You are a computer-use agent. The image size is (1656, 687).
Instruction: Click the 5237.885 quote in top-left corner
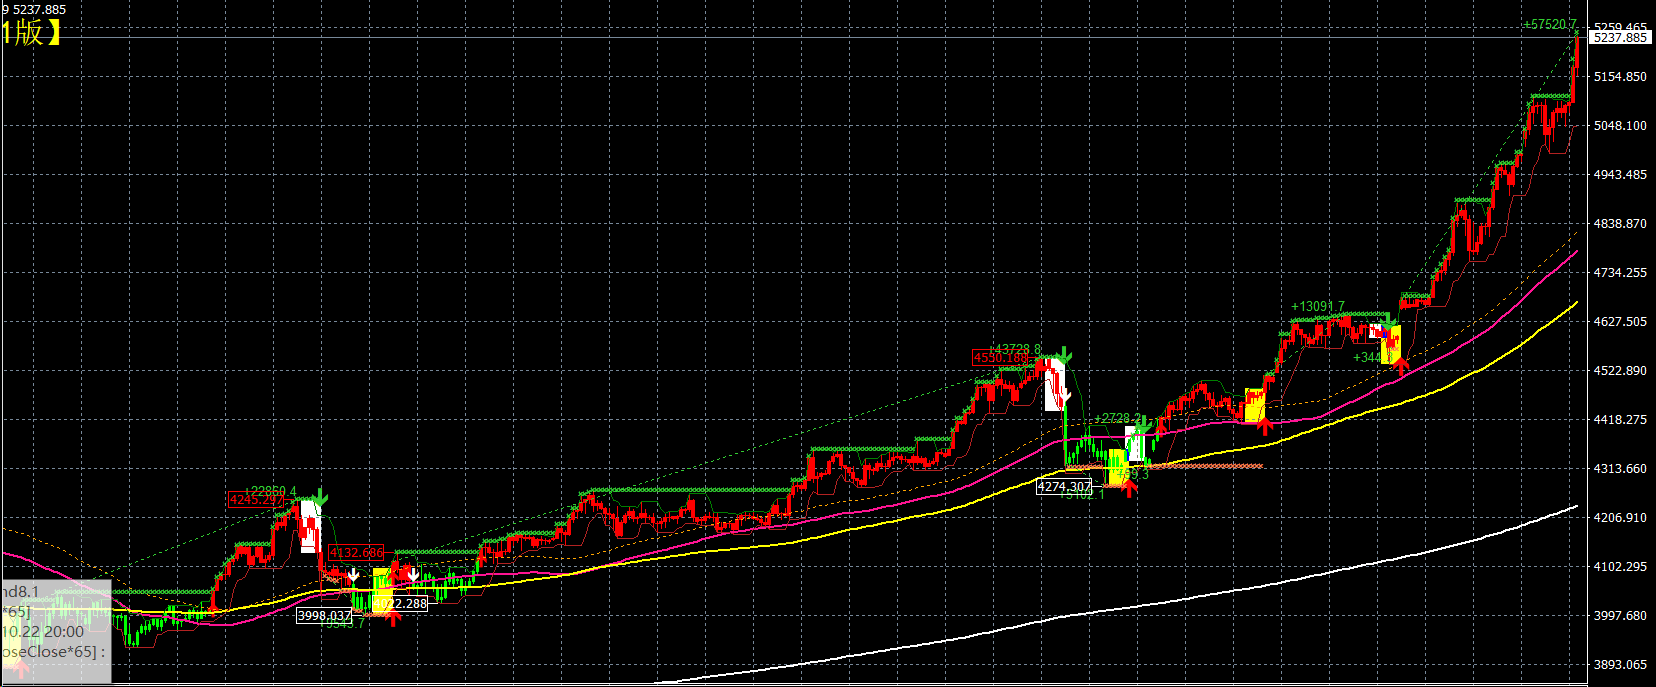click(39, 9)
